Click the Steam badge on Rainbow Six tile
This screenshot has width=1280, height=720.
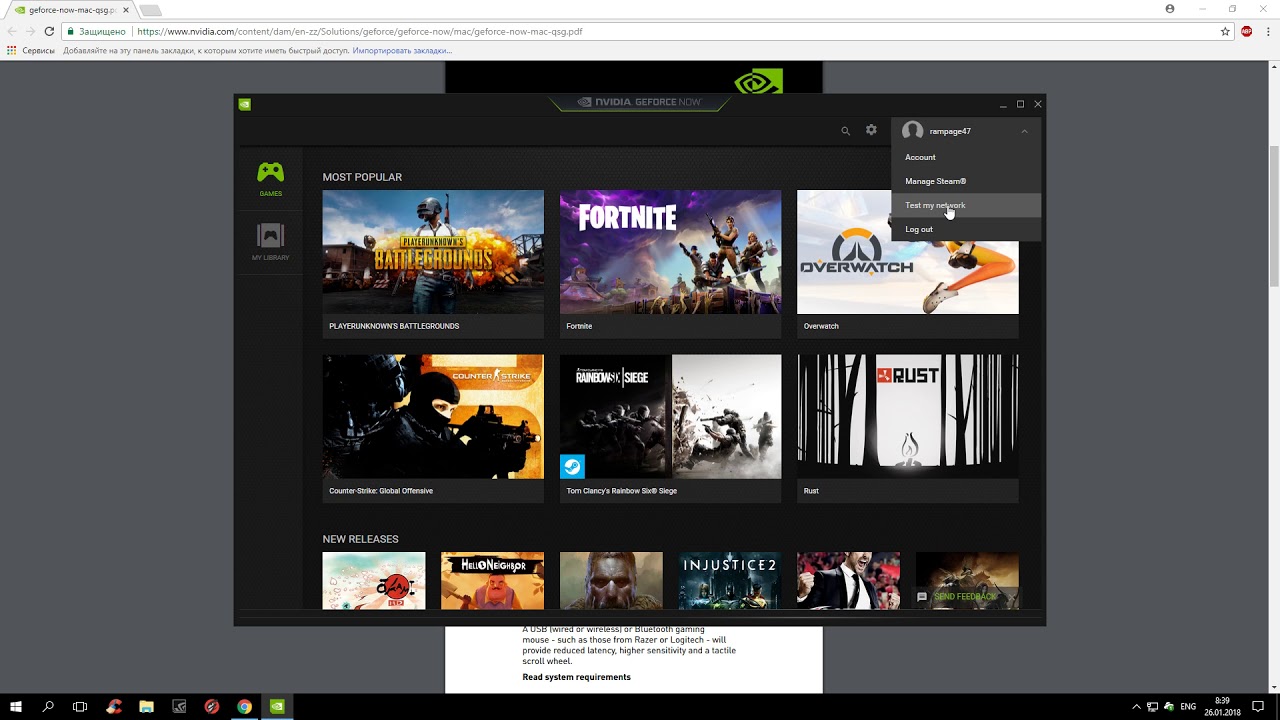click(x=572, y=466)
